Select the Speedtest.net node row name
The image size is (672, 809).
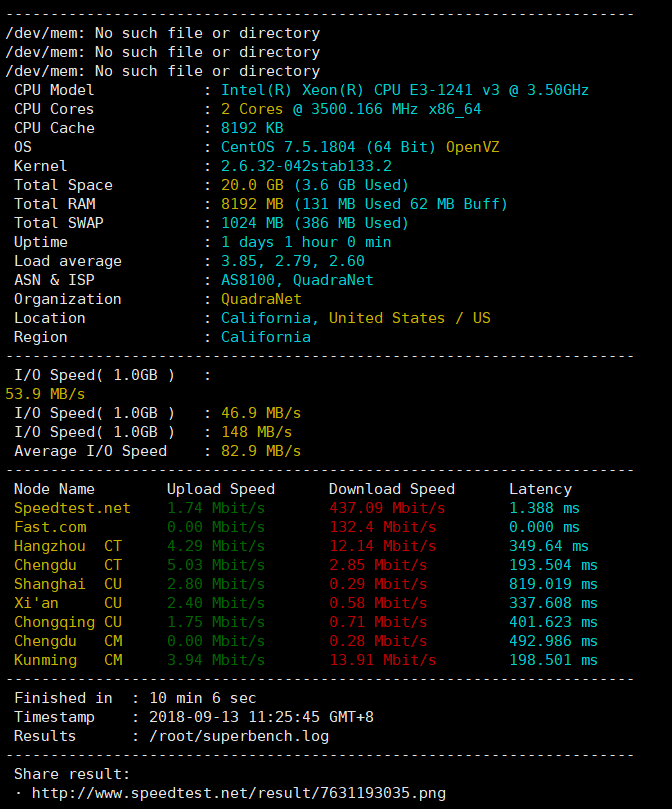[x=72, y=508]
